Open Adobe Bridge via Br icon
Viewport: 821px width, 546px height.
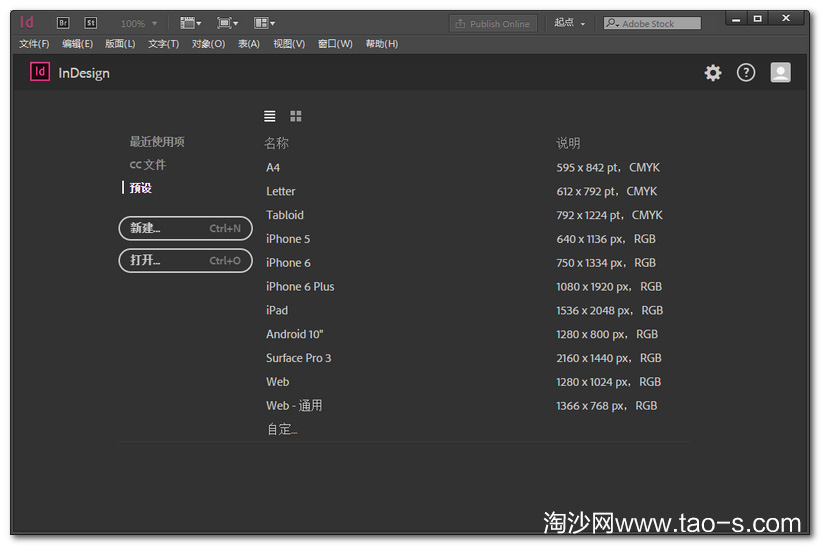(63, 23)
